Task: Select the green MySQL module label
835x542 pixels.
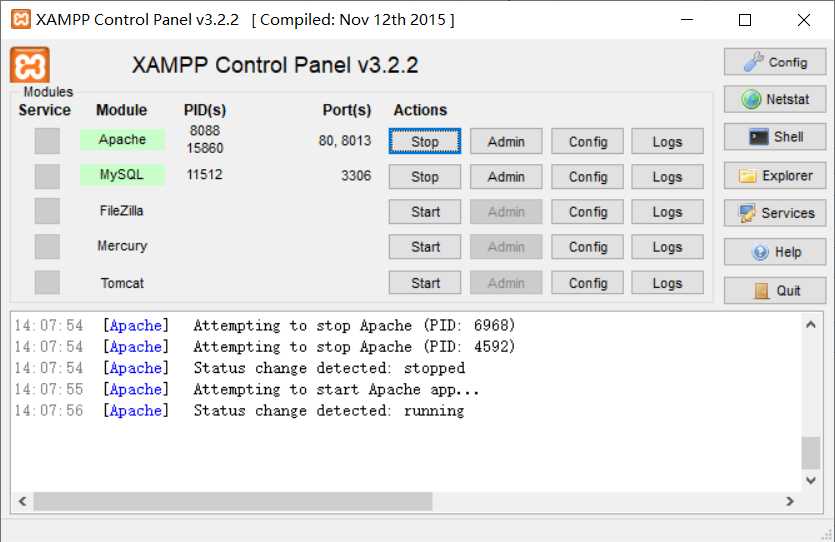Action: click(x=122, y=175)
